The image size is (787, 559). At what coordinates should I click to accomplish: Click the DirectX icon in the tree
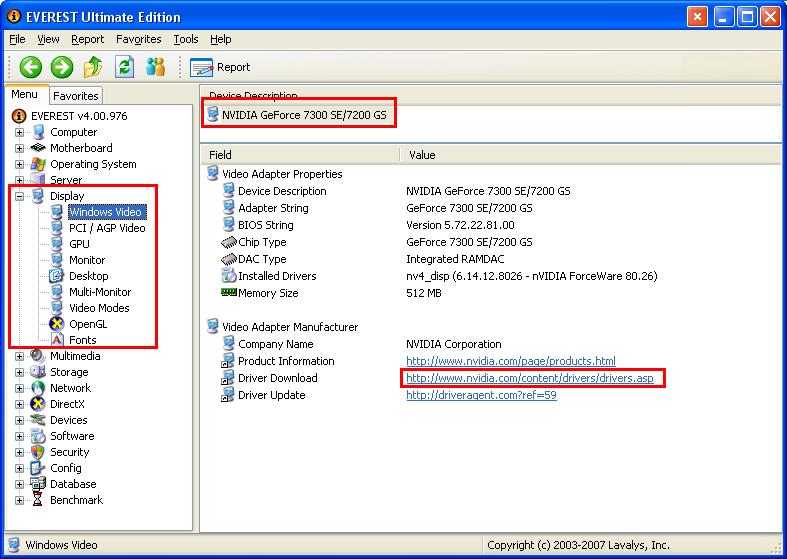coord(38,404)
